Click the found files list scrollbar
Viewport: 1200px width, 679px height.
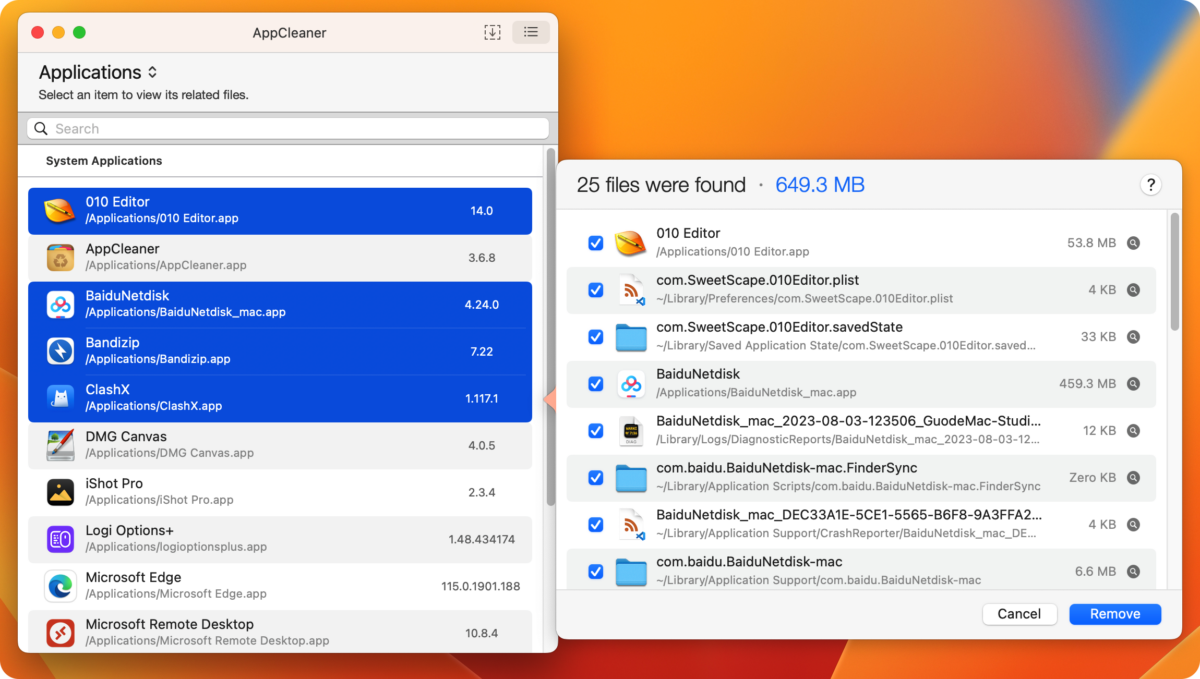click(x=1175, y=270)
